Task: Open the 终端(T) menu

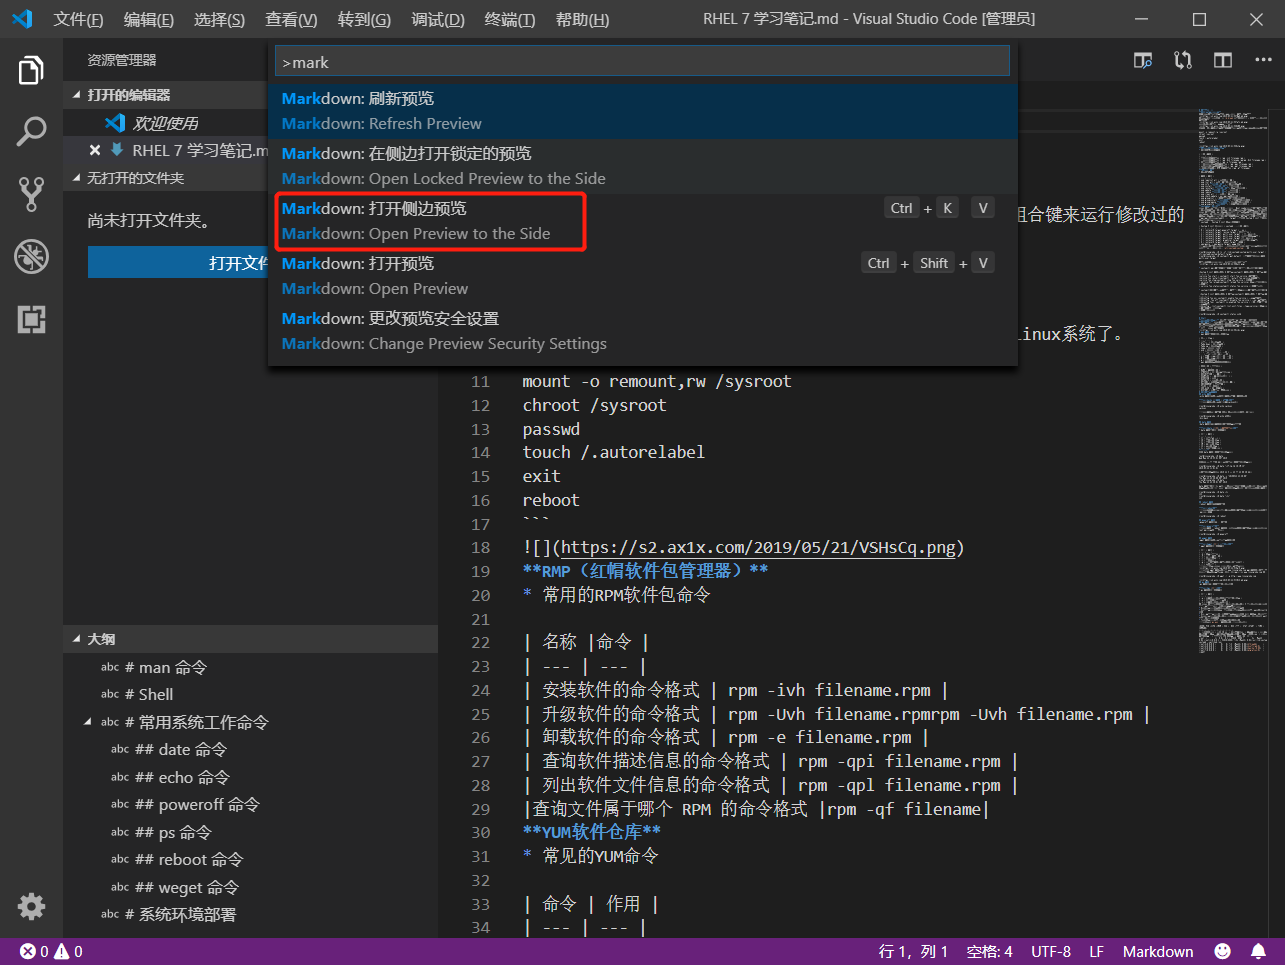Action: pos(510,19)
